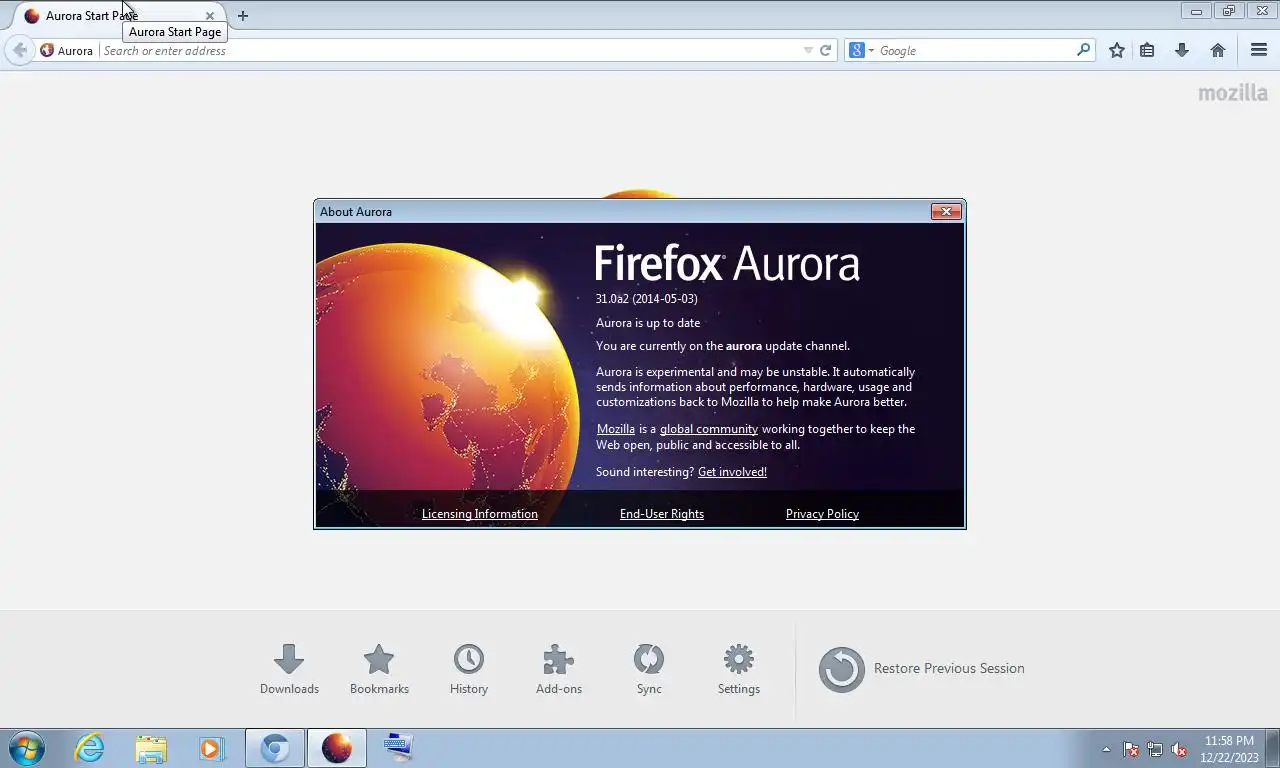Open Add-ons manager from start page
Screen dimensions: 1280x768
coord(559,669)
